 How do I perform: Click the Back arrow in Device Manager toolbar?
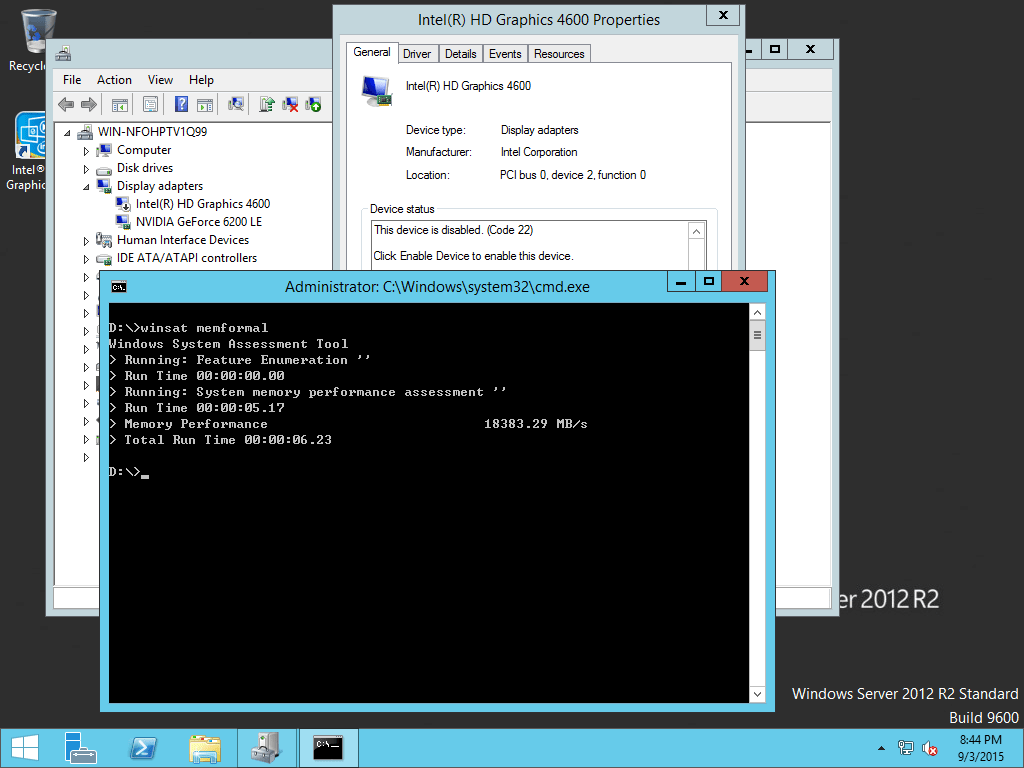click(x=66, y=104)
